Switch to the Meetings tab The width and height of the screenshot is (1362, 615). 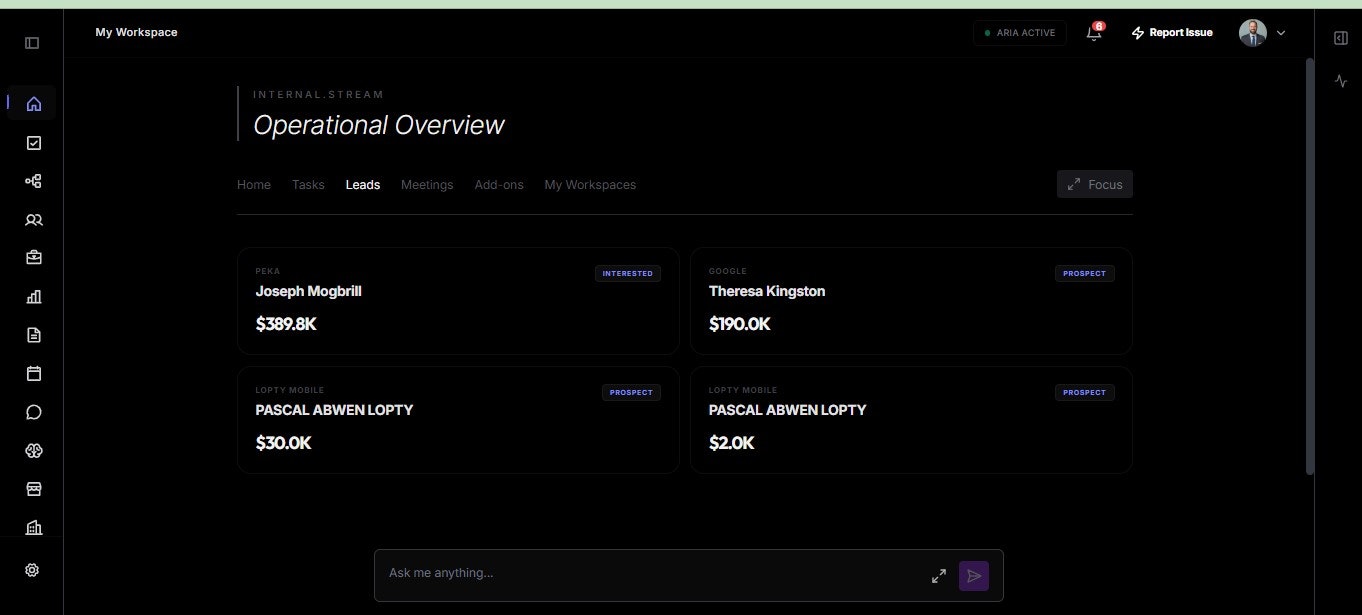click(427, 184)
